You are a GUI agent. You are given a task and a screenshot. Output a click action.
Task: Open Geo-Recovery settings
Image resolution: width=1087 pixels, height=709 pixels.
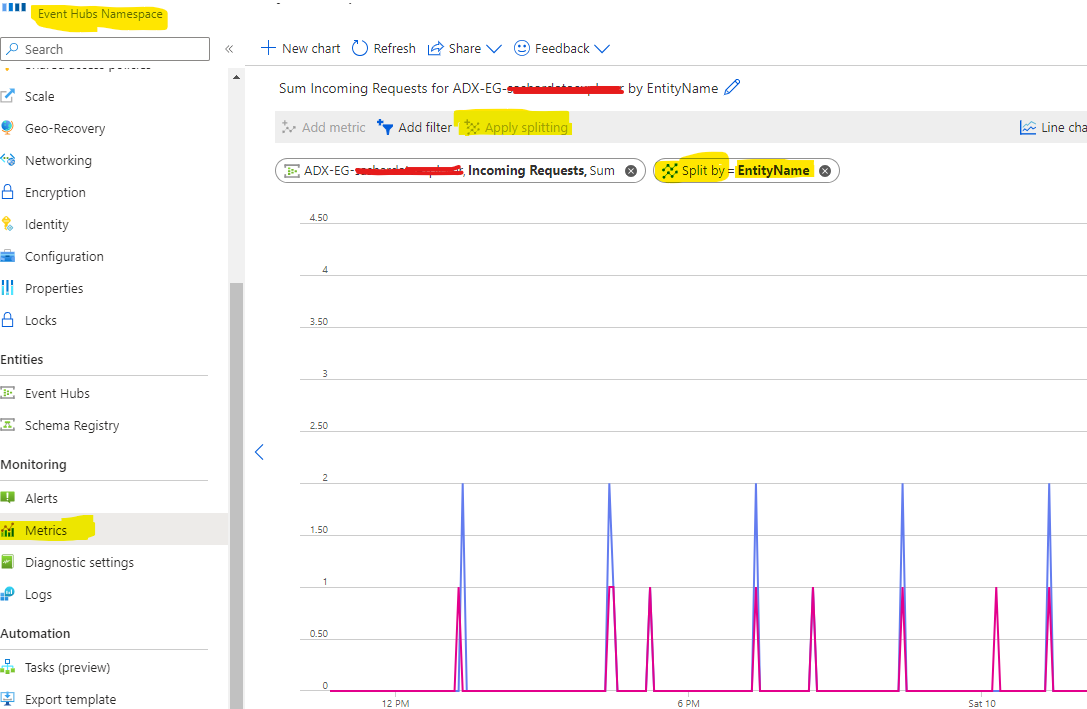[65, 128]
